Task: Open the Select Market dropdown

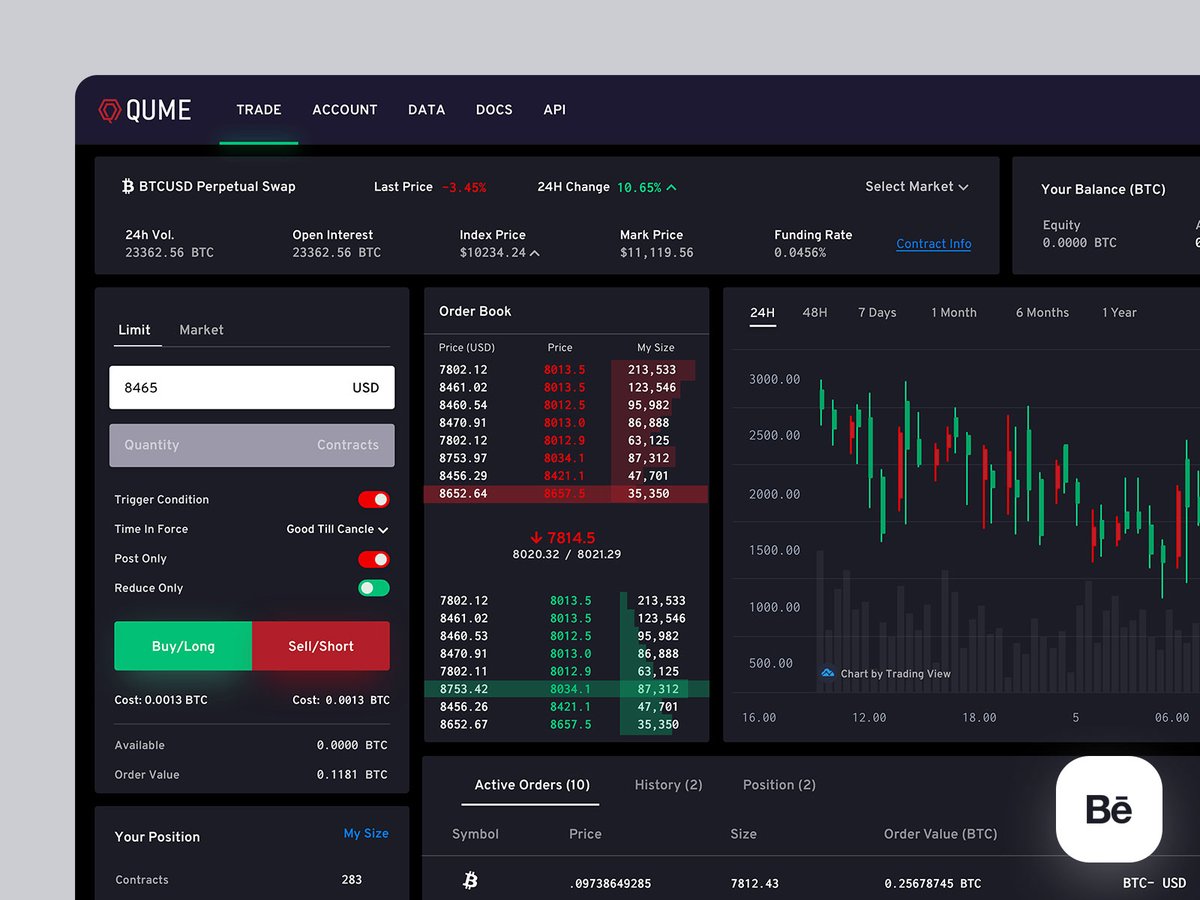Action: (x=917, y=186)
